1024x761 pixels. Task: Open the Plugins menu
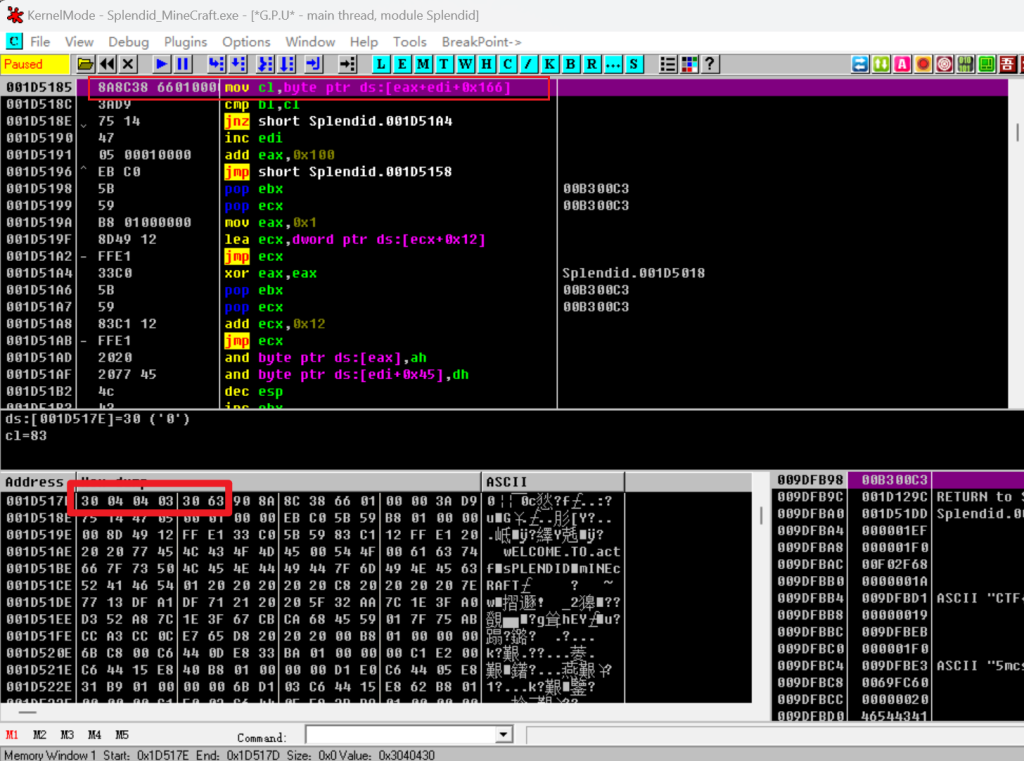[x=185, y=42]
